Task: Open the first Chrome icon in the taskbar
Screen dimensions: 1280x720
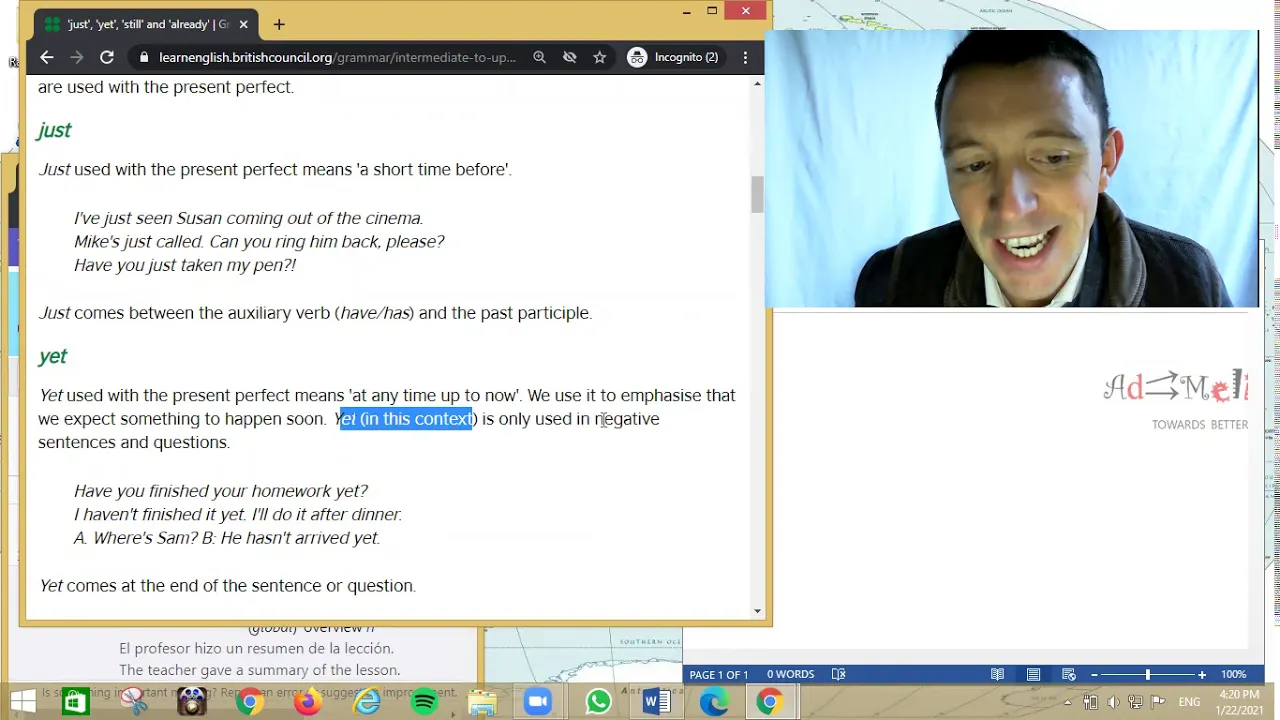Action: [250, 702]
